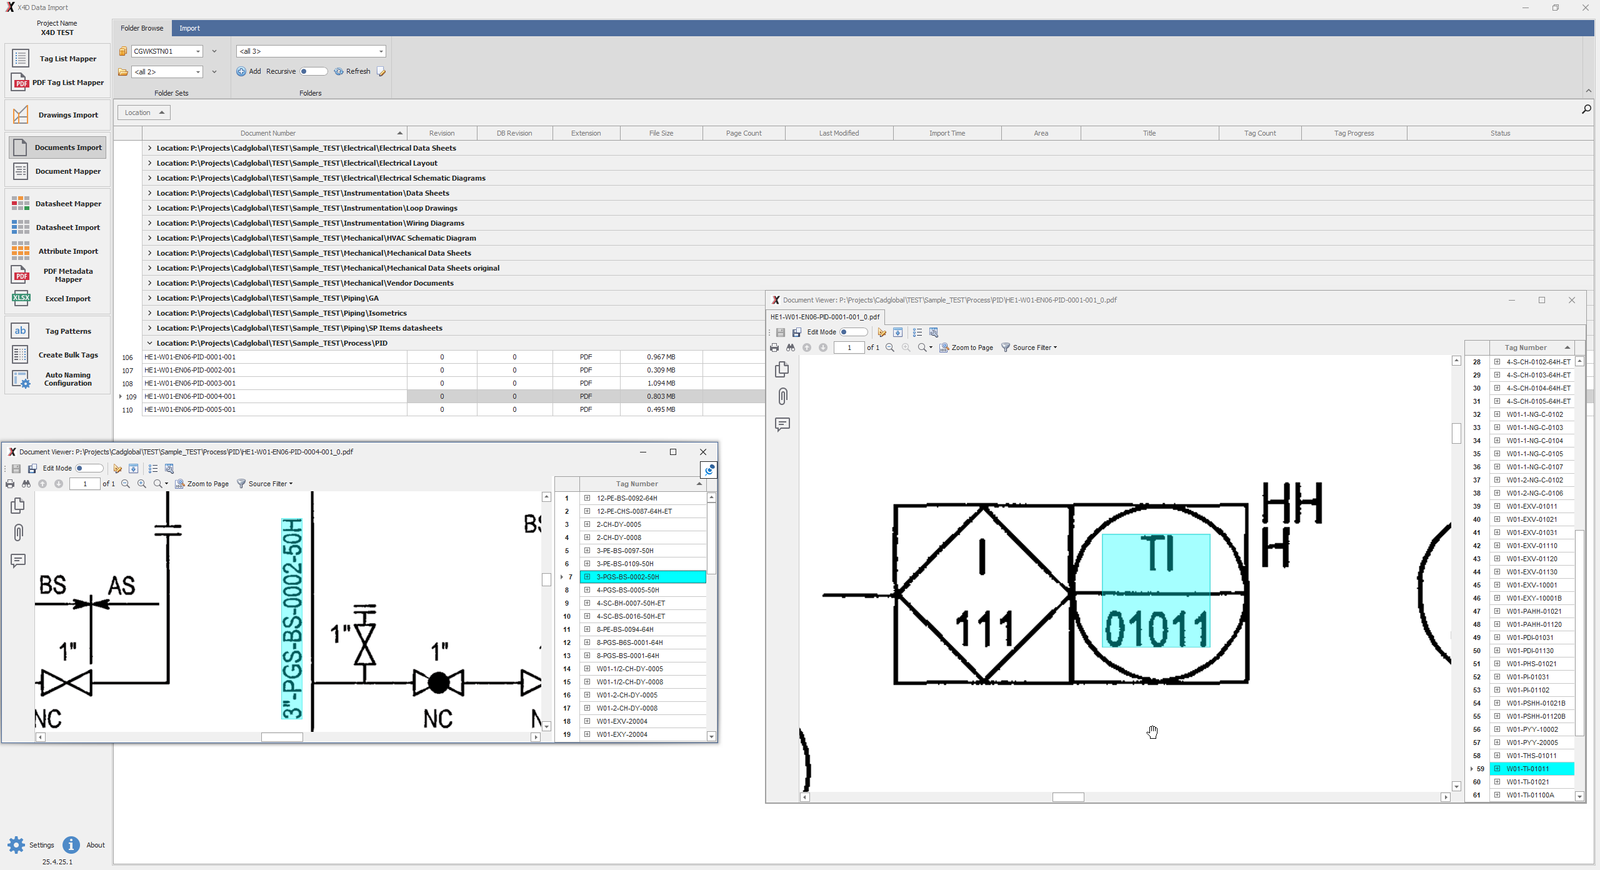Click print icon in PID-0001 viewer
The image size is (1600, 870).
click(774, 348)
